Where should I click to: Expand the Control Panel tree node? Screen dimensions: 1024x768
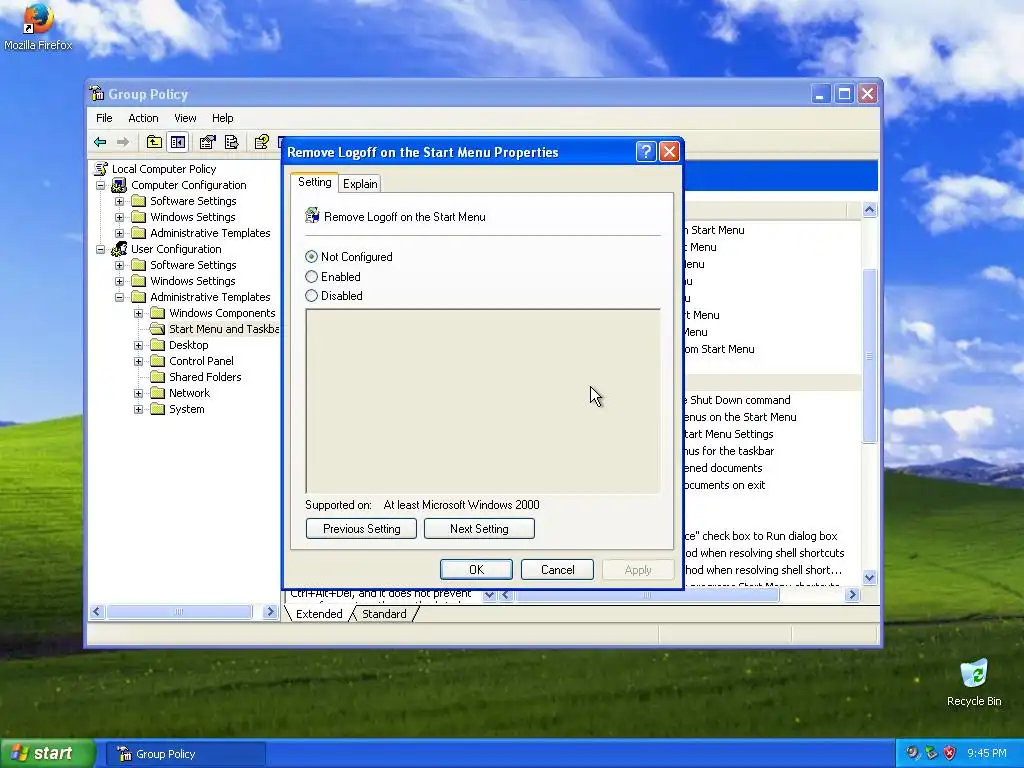click(138, 361)
